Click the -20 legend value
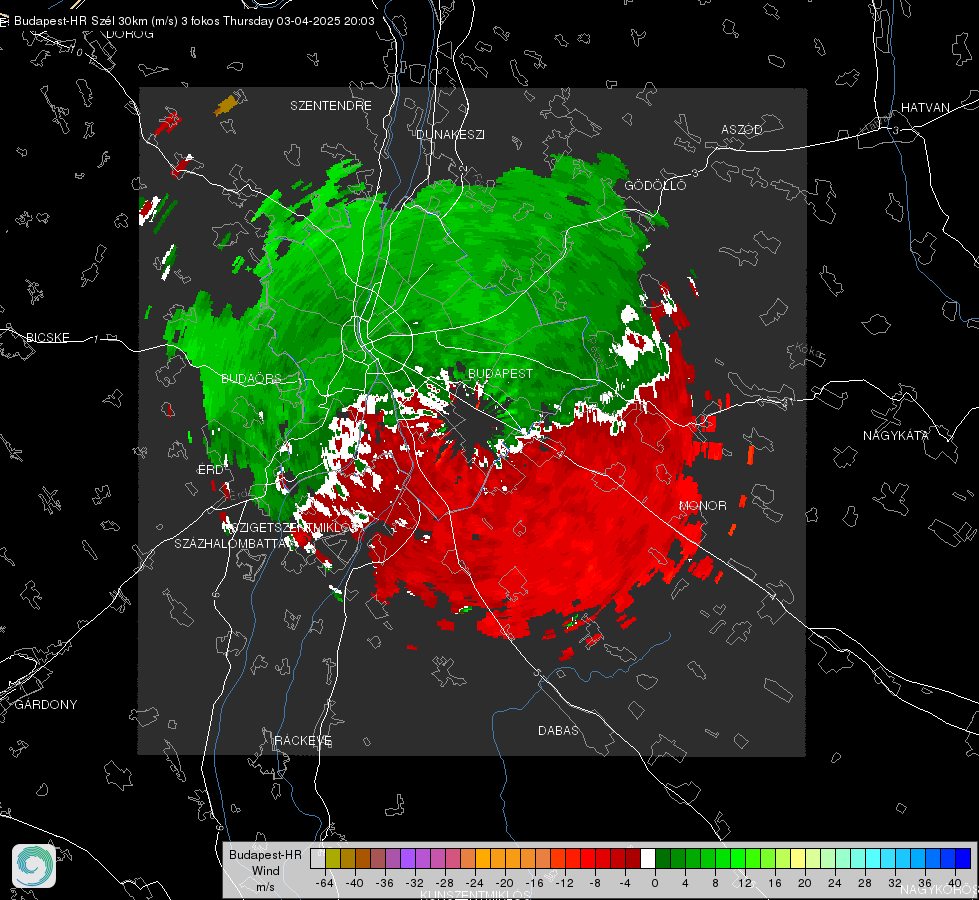 [x=504, y=883]
